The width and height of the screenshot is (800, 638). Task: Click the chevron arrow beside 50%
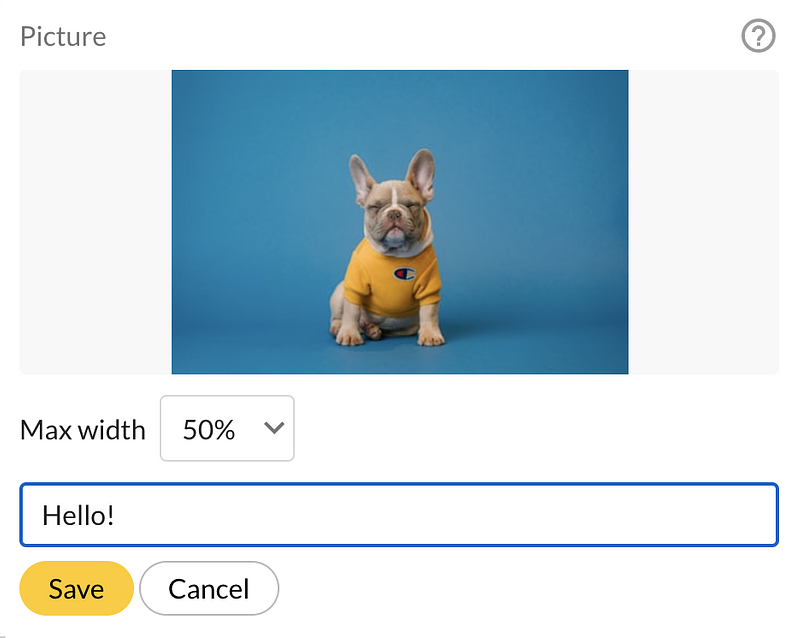click(273, 428)
